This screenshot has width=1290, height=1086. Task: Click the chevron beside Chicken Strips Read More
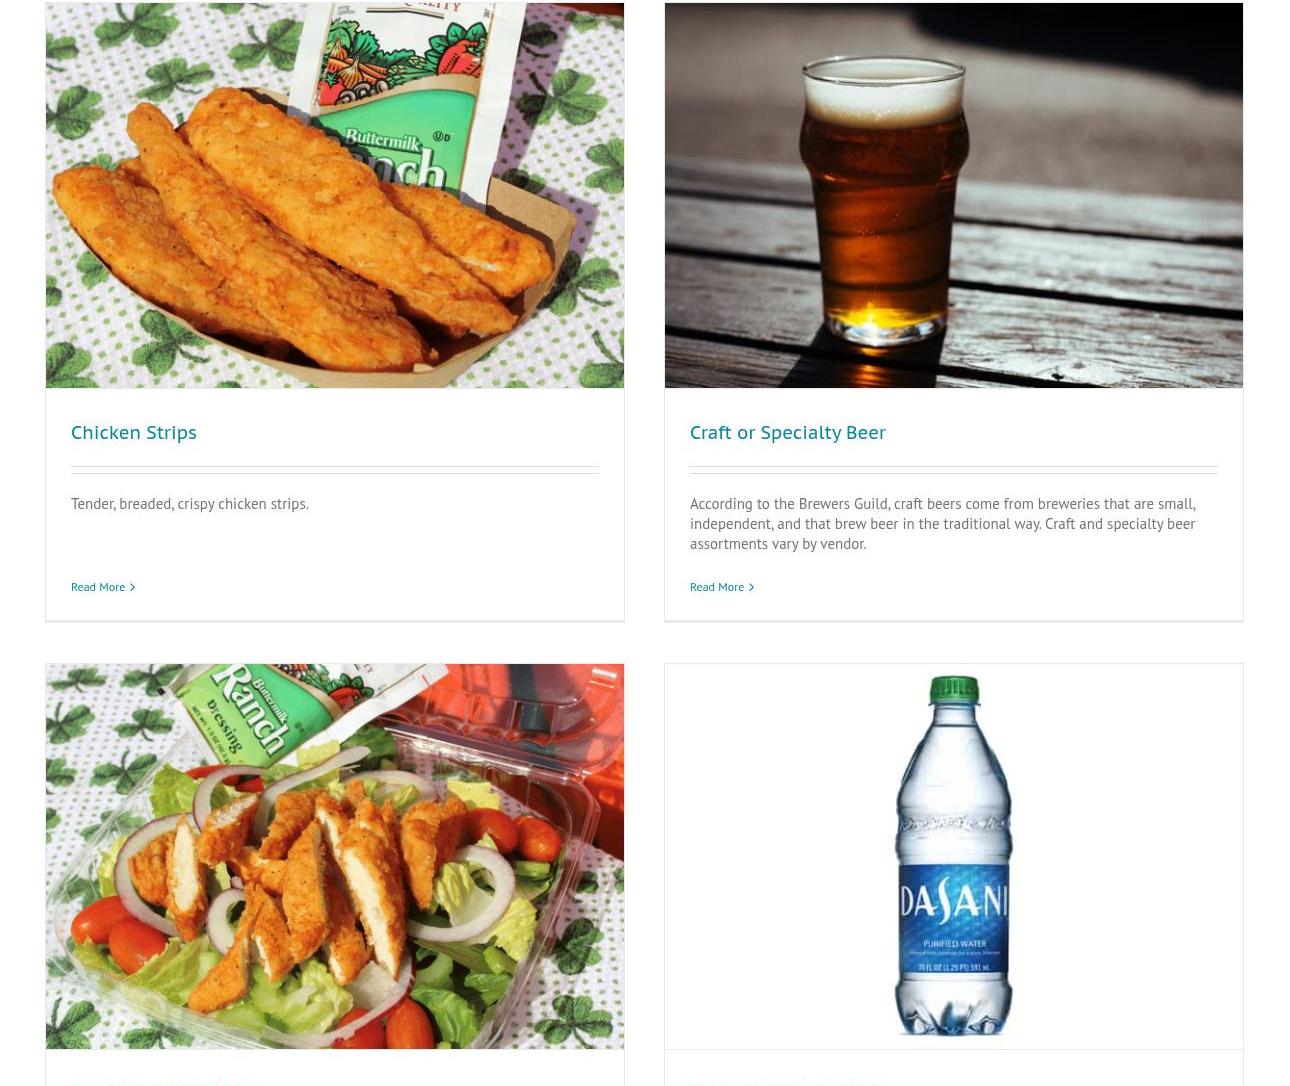(132, 587)
